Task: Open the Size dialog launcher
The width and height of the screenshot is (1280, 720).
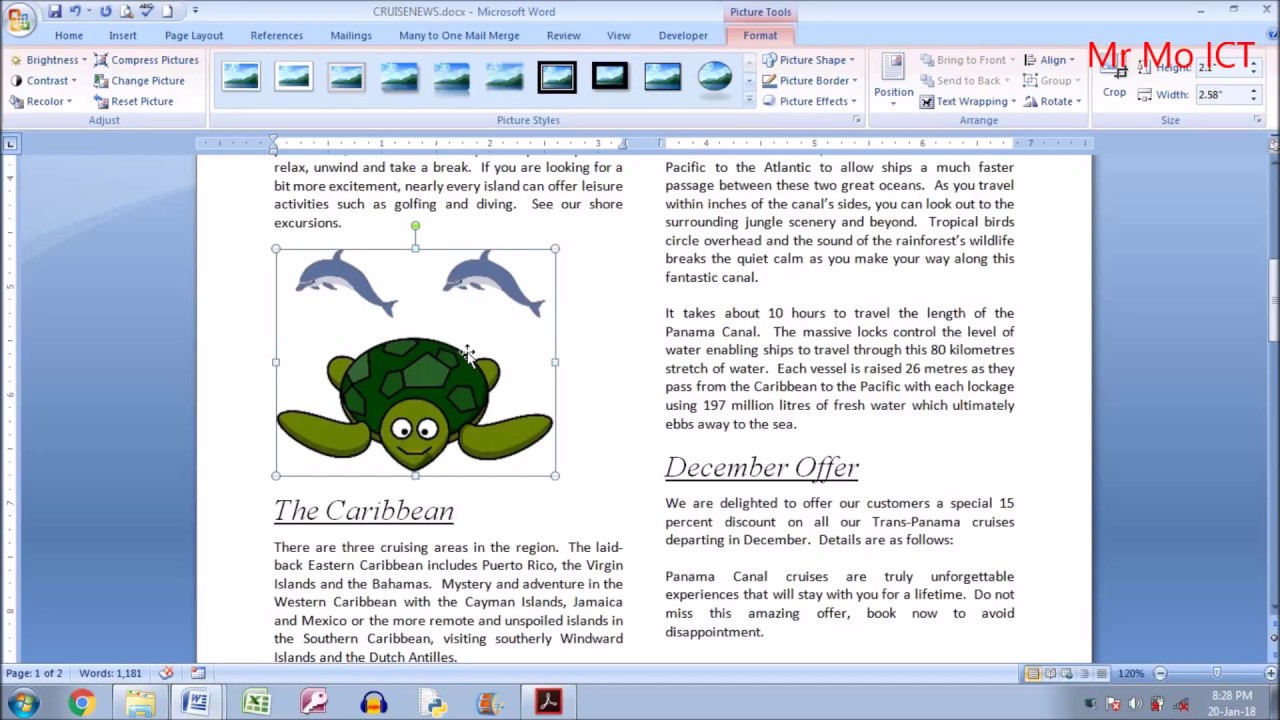Action: 1257,120
